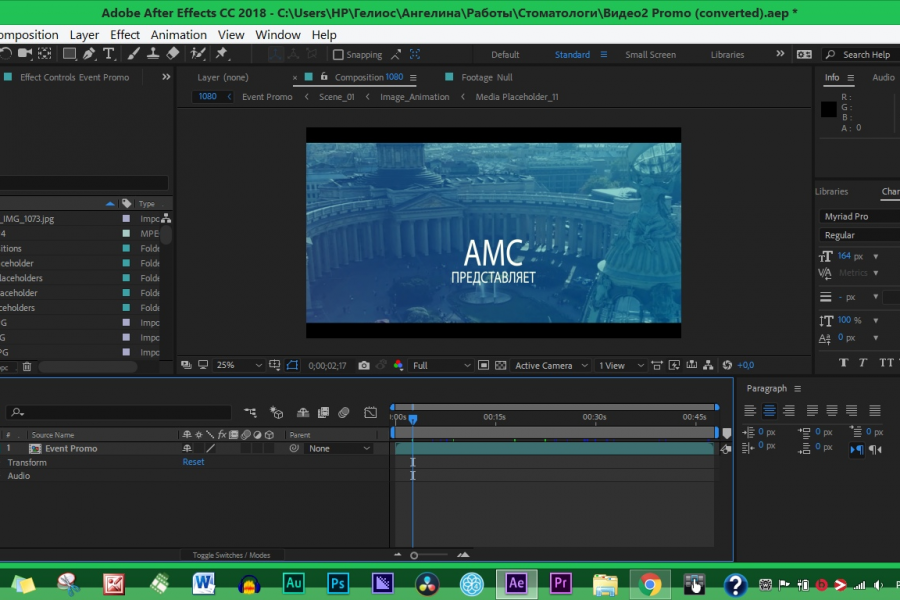Center-align text in the Paragraph panel
900x600 pixels.
pyautogui.click(x=769, y=410)
